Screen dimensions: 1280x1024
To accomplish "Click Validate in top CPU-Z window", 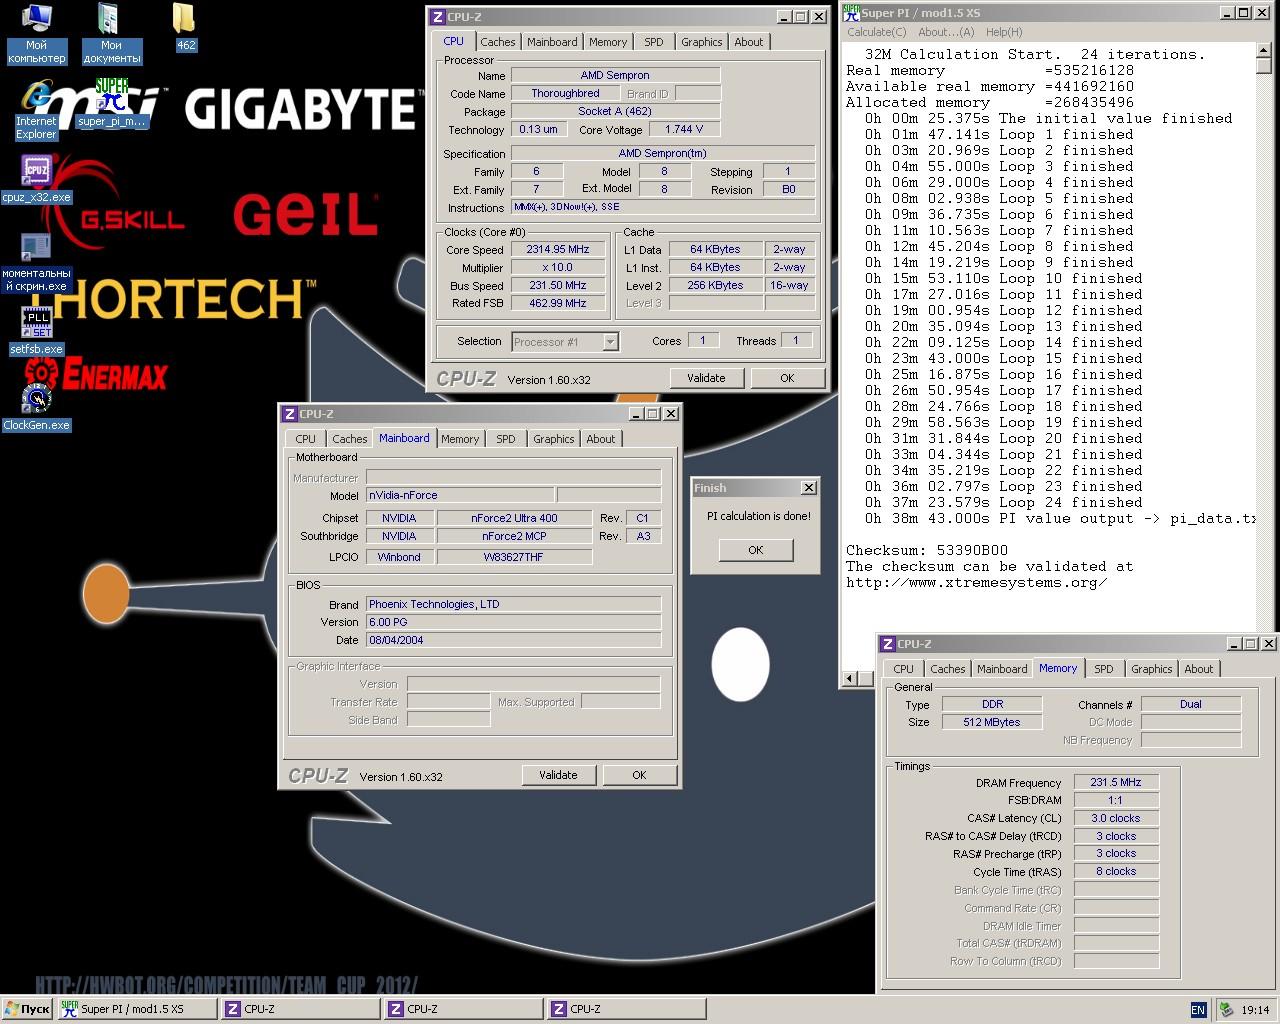I will (x=706, y=378).
